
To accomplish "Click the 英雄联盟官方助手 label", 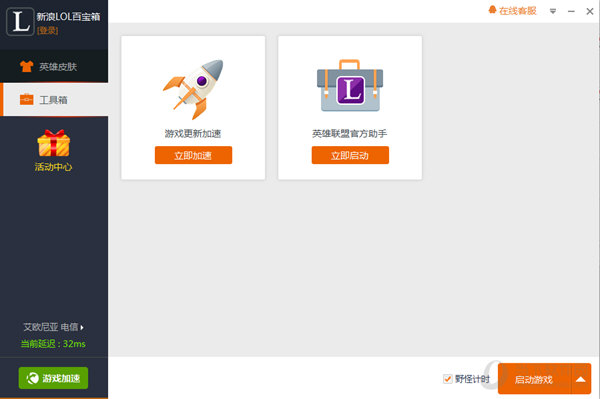I will 350,134.
